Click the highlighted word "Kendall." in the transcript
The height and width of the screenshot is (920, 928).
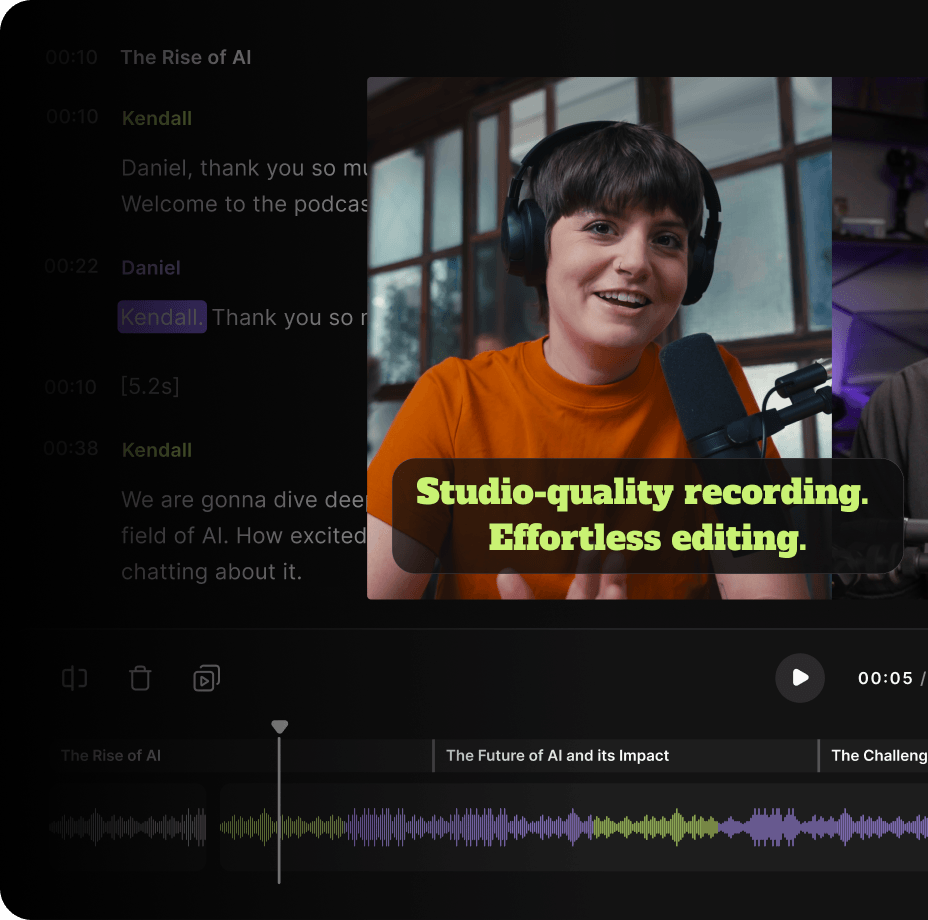162,318
